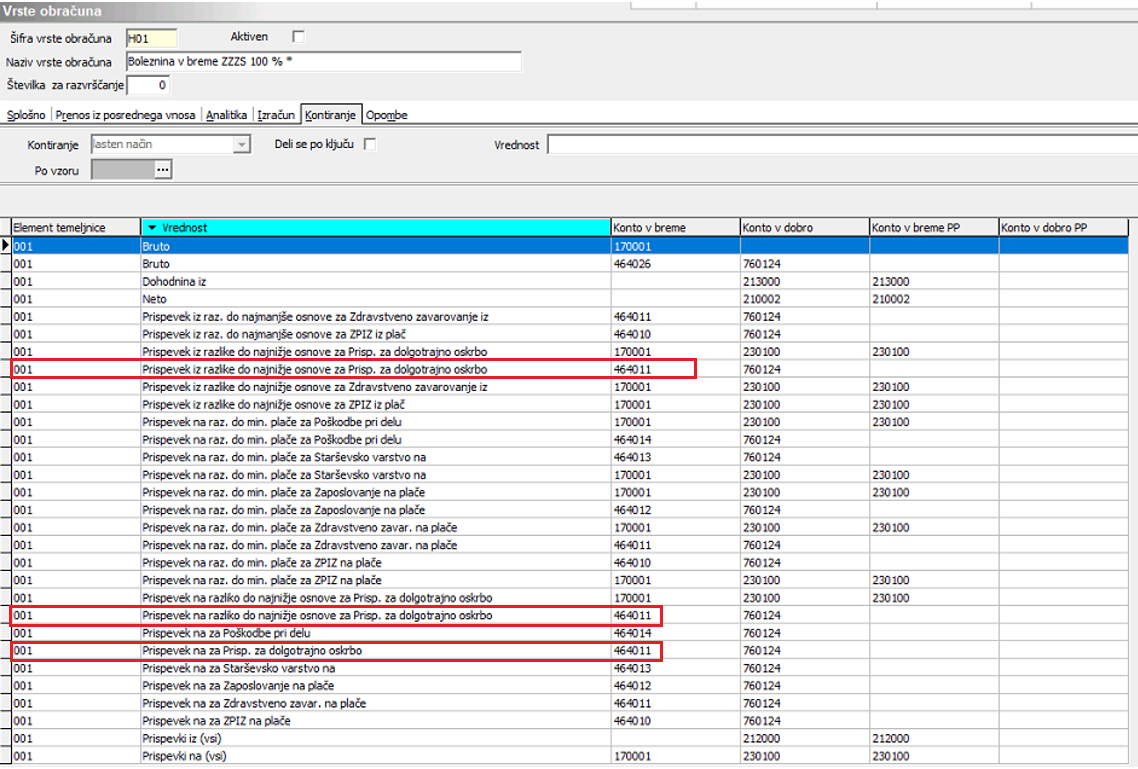Viewport: 1138px width, 769px height.
Task: Click the Konto v breme PP column header
Action: 934,228
